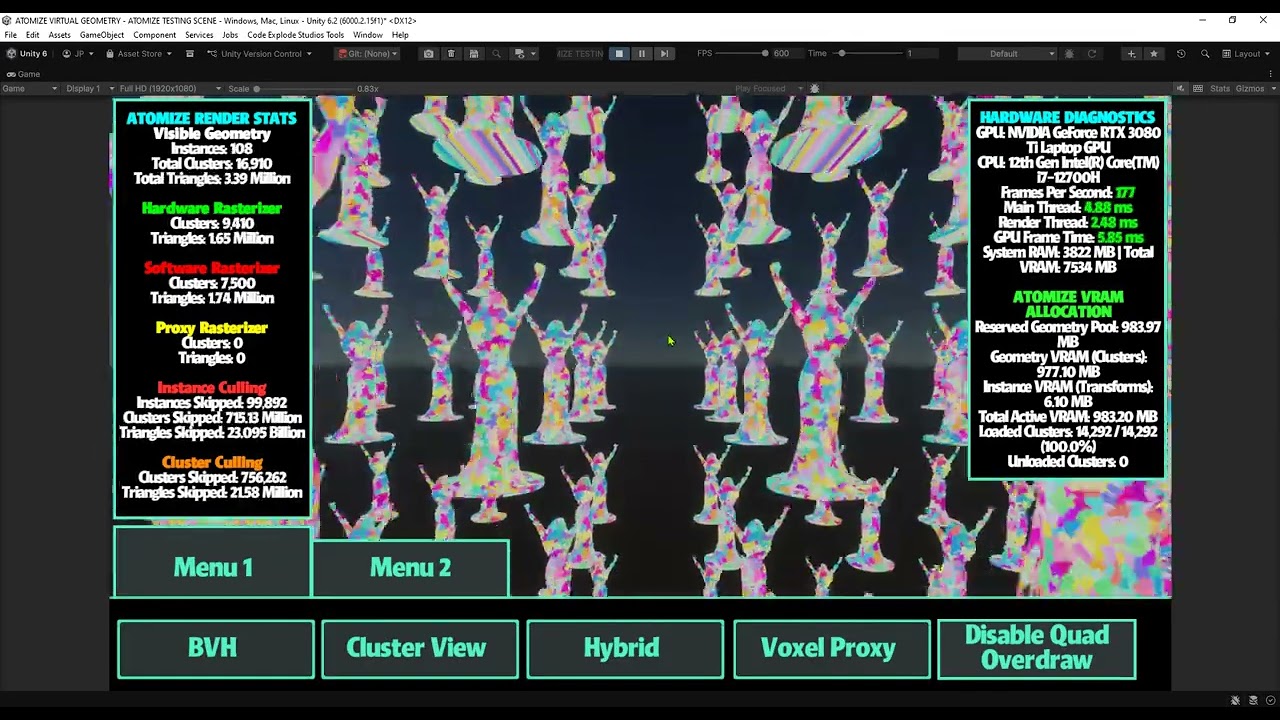Open the JP account menu
Image resolution: width=1280 pixels, height=720 pixels.
click(78, 54)
